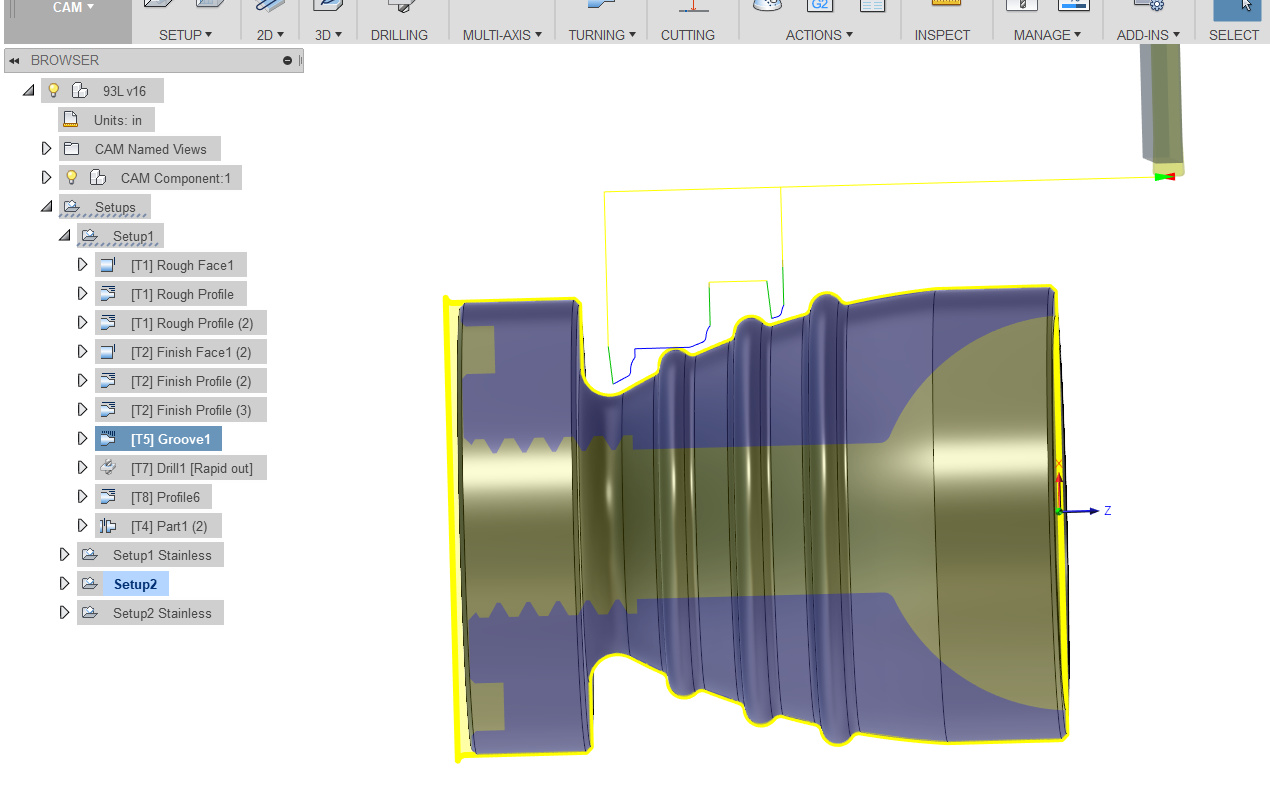Image resolution: width=1270 pixels, height=802 pixels.
Task: Expand the [T8] Profile6 operation
Action: pos(82,497)
